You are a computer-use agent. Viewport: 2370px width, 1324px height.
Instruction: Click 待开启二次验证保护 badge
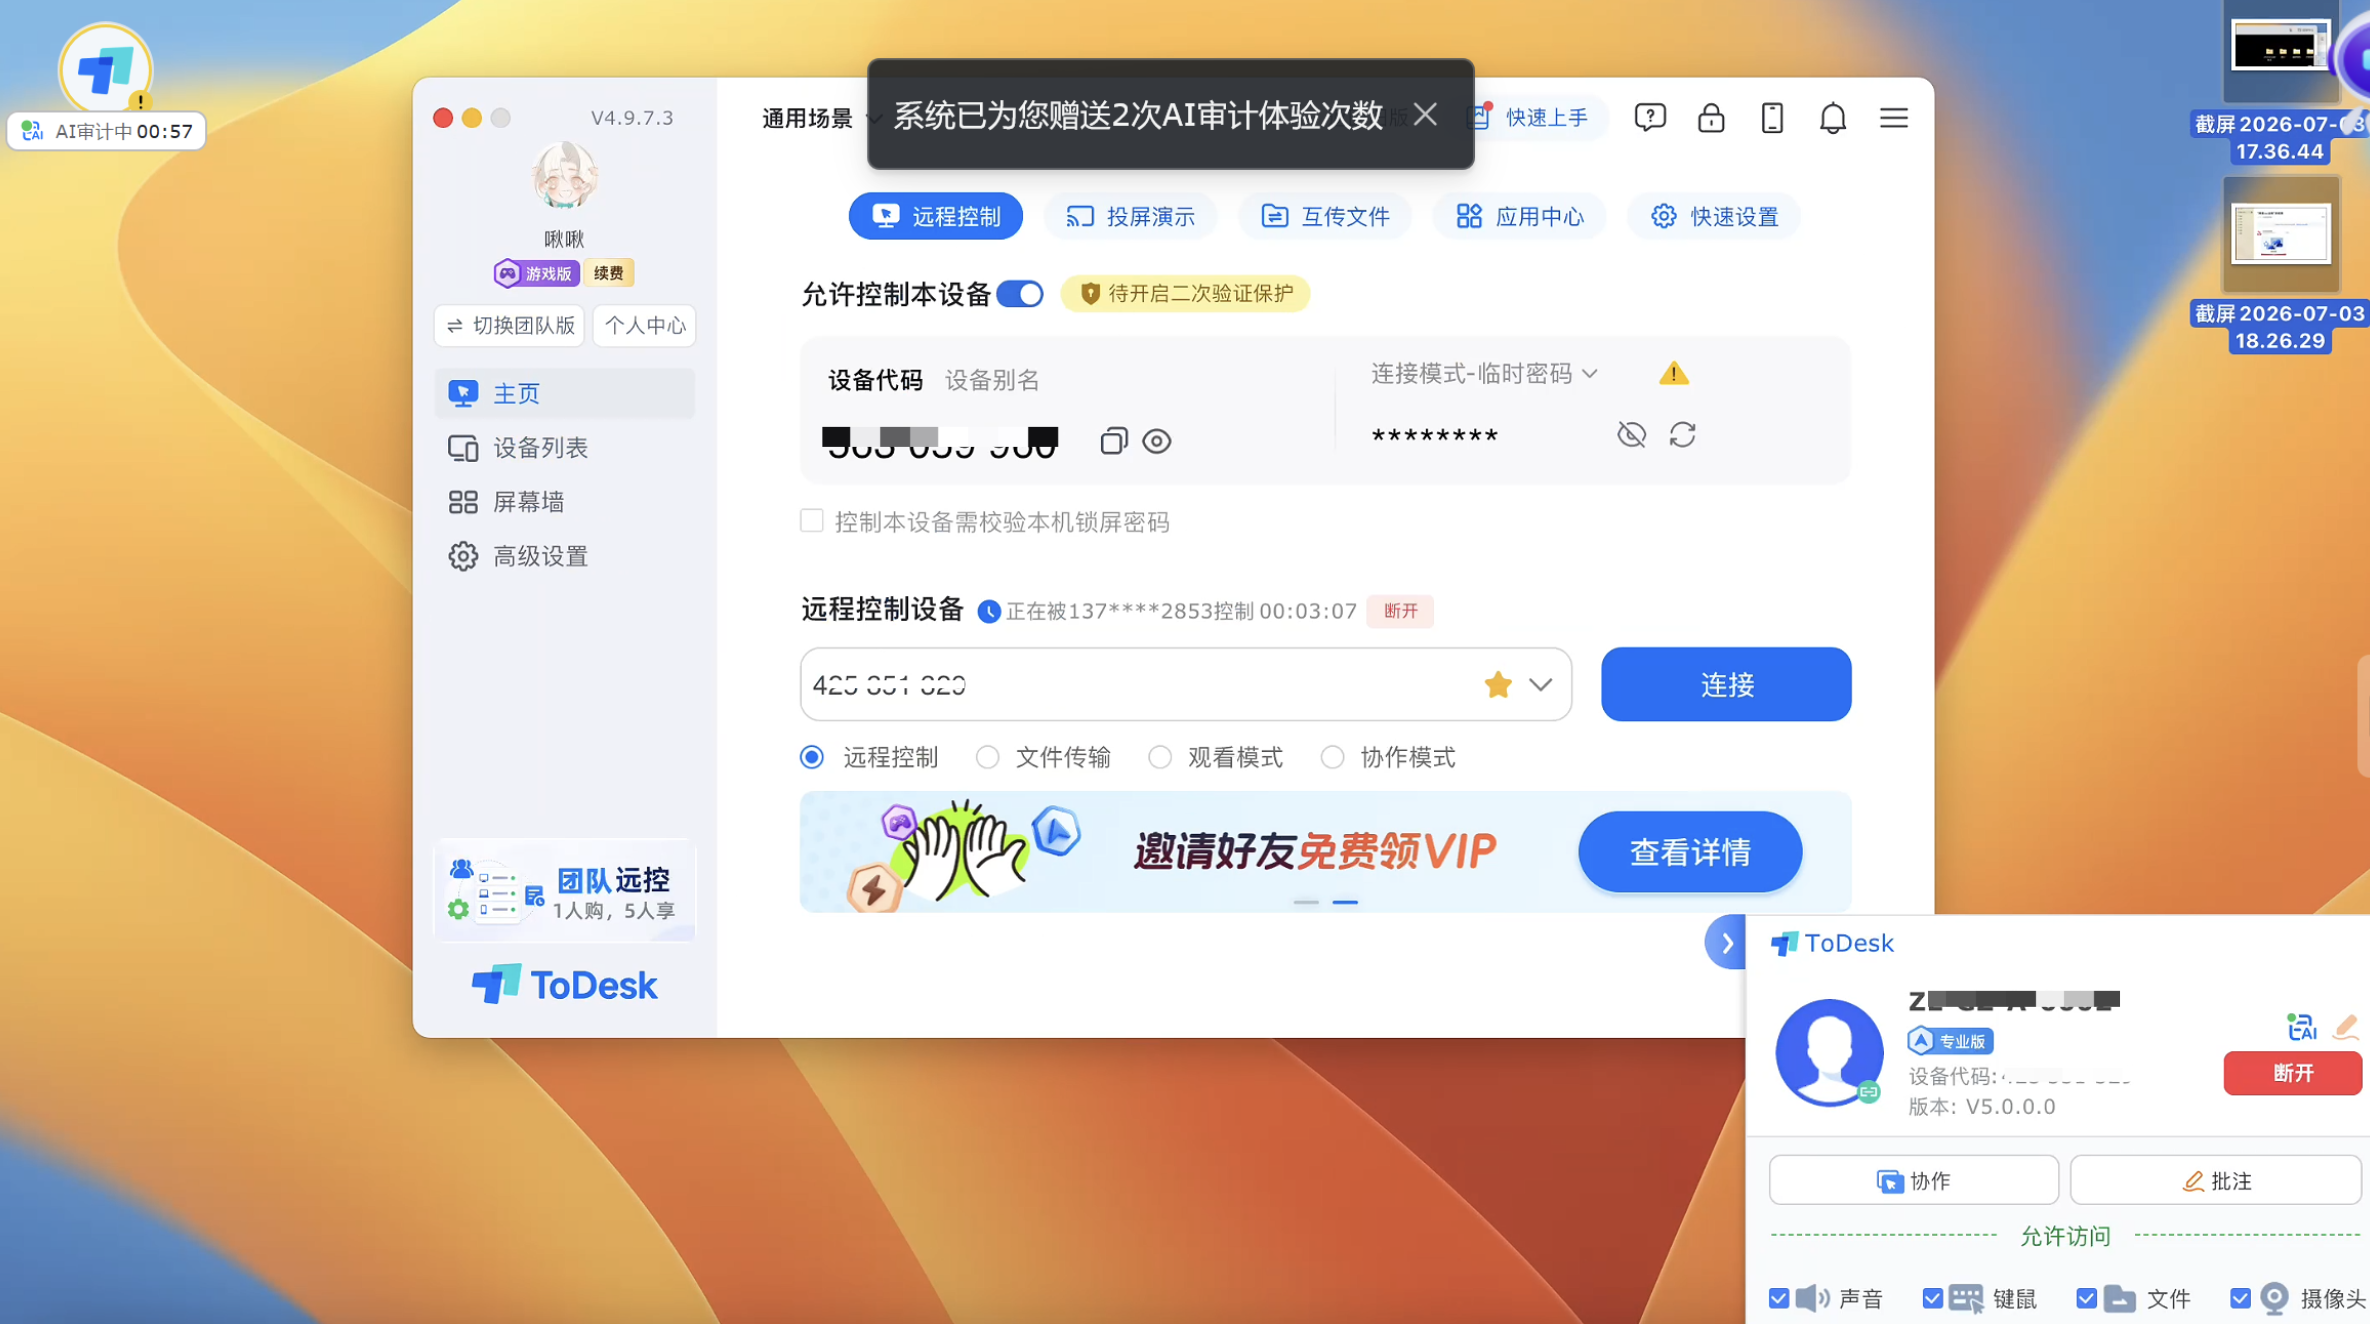point(1185,294)
